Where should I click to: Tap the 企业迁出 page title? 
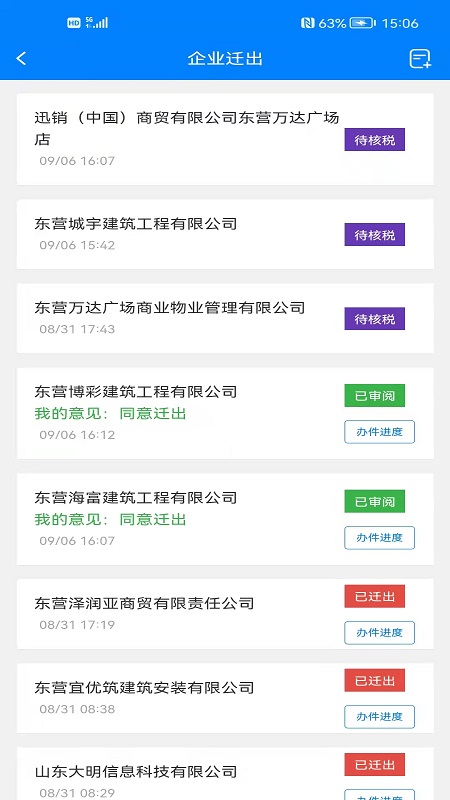pyautogui.click(x=225, y=59)
